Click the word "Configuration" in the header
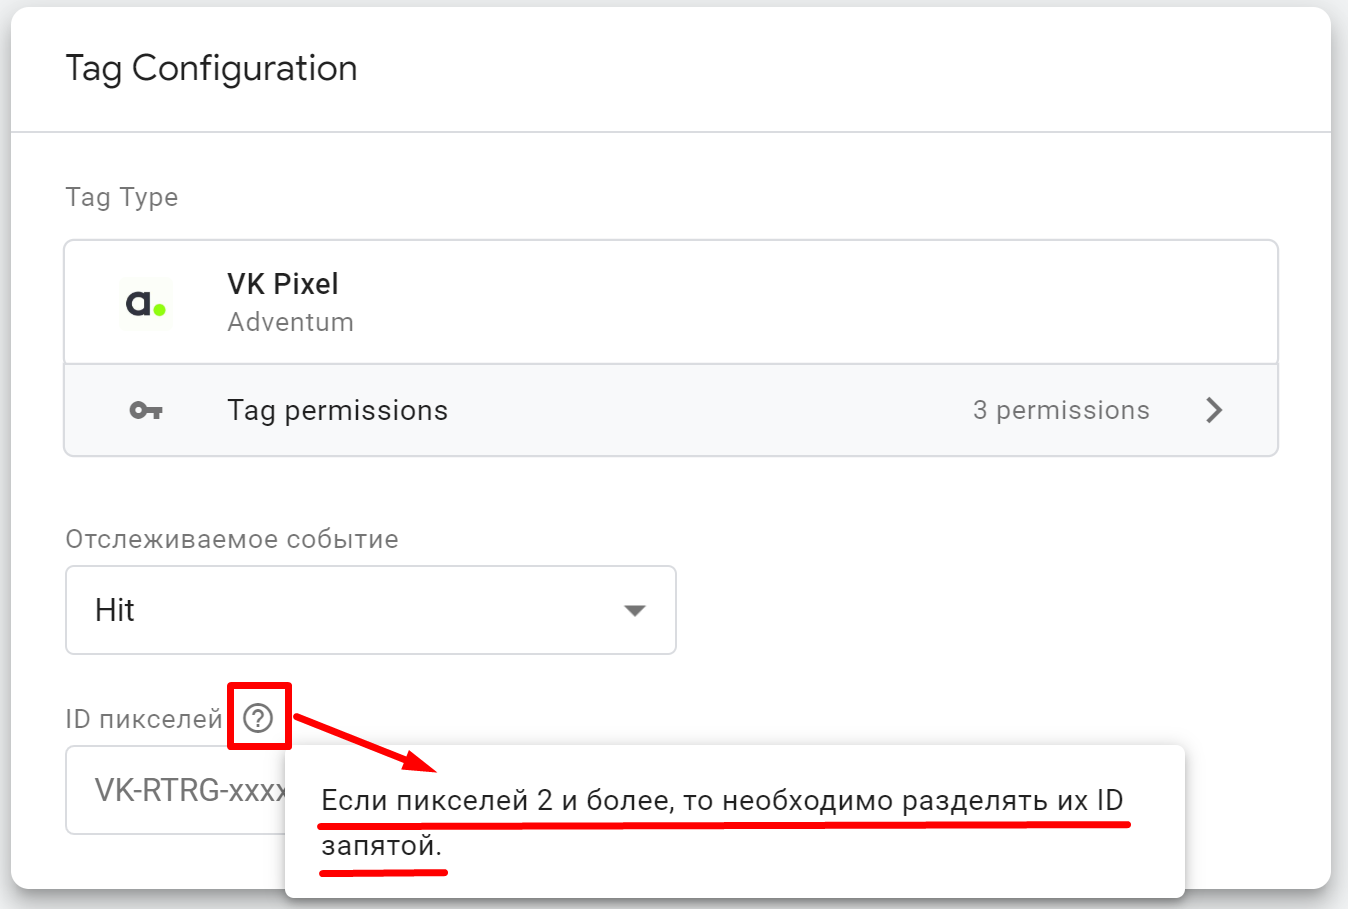This screenshot has width=1348, height=909. point(244,68)
